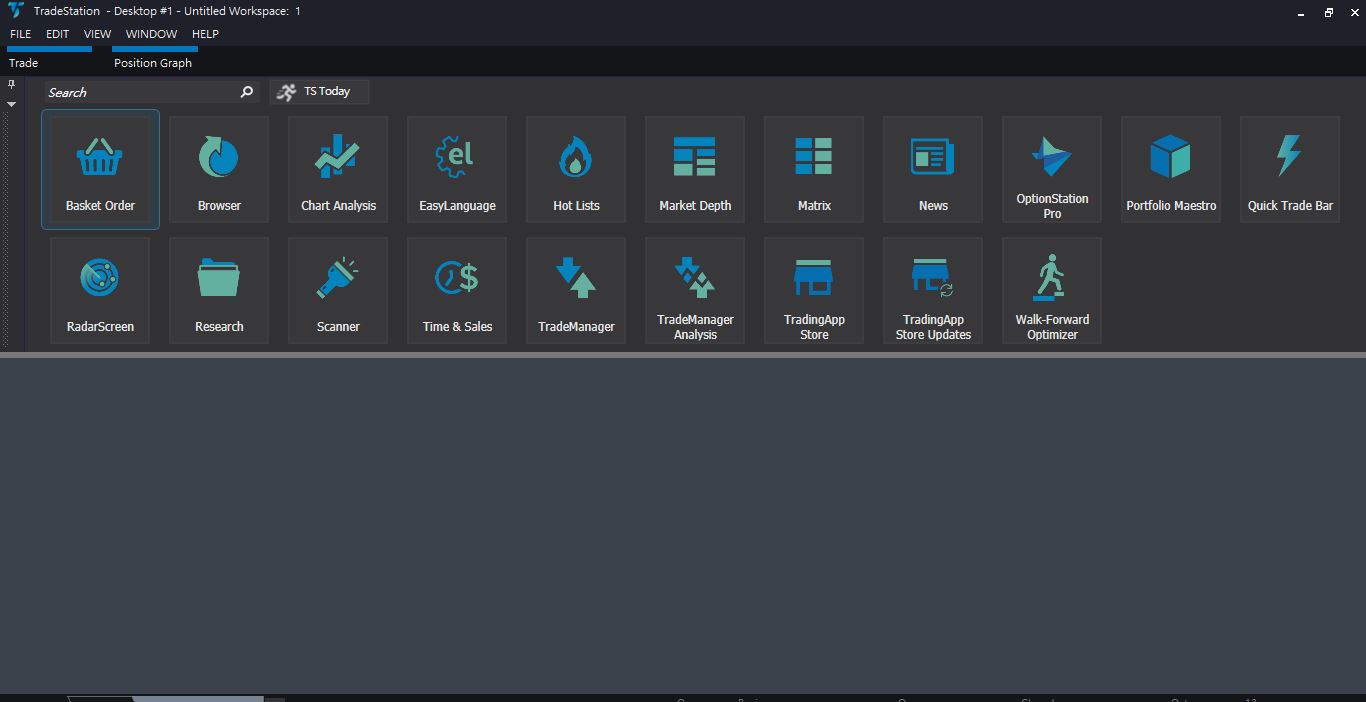Open the Matrix app
1366x702 pixels.
(814, 170)
